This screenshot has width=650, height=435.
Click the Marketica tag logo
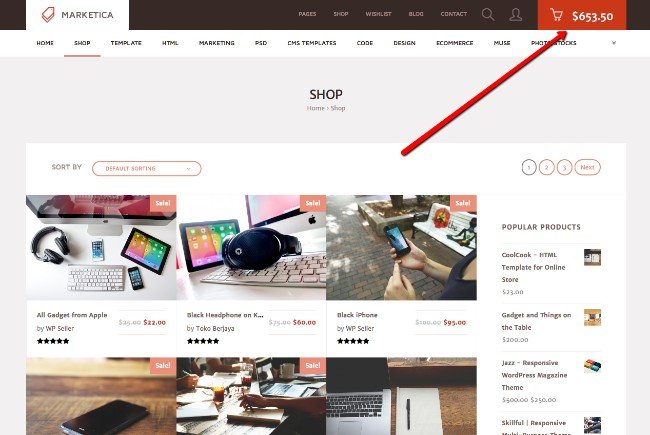click(48, 15)
